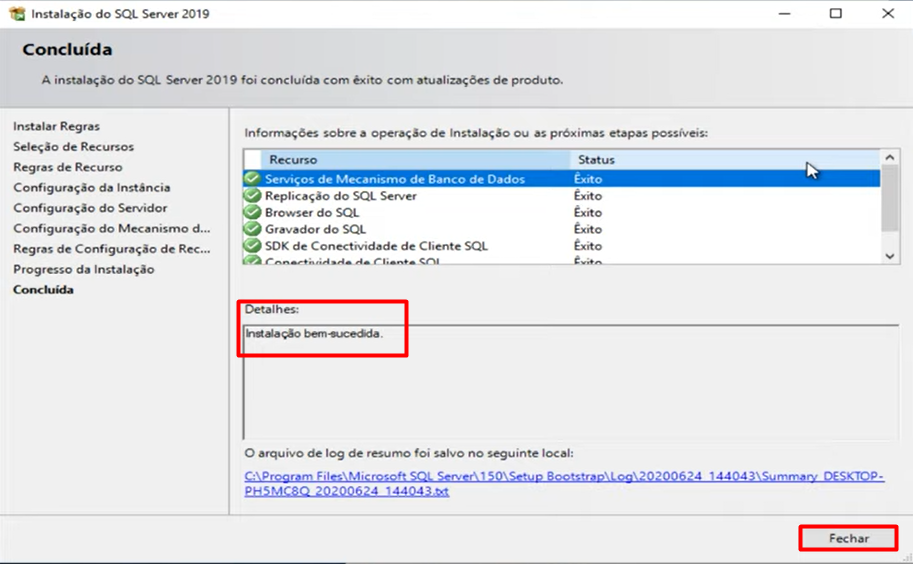Click the feature list scroll up arrow
This screenshot has width=913, height=564.
[x=890, y=157]
